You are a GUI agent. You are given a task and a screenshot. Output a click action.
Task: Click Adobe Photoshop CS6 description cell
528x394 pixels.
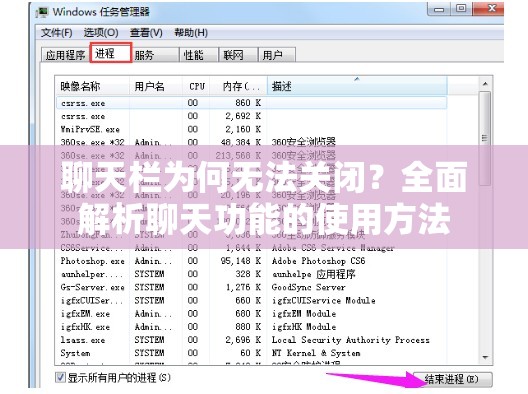tap(319, 261)
